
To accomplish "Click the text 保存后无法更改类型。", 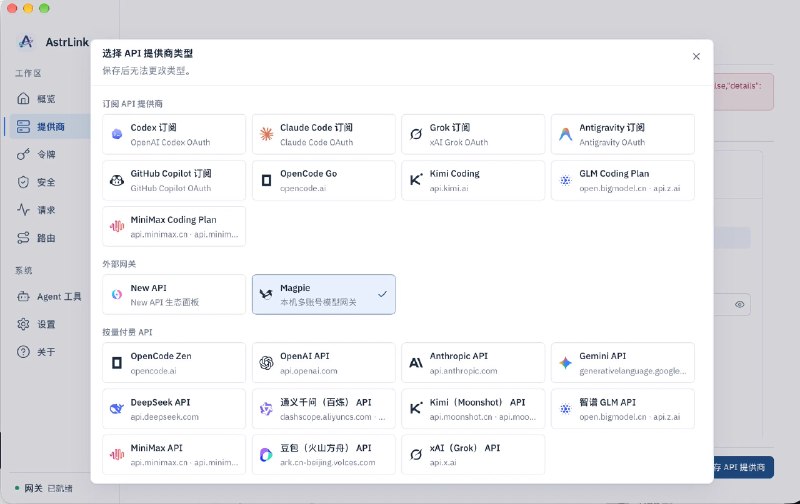I will tap(147, 71).
